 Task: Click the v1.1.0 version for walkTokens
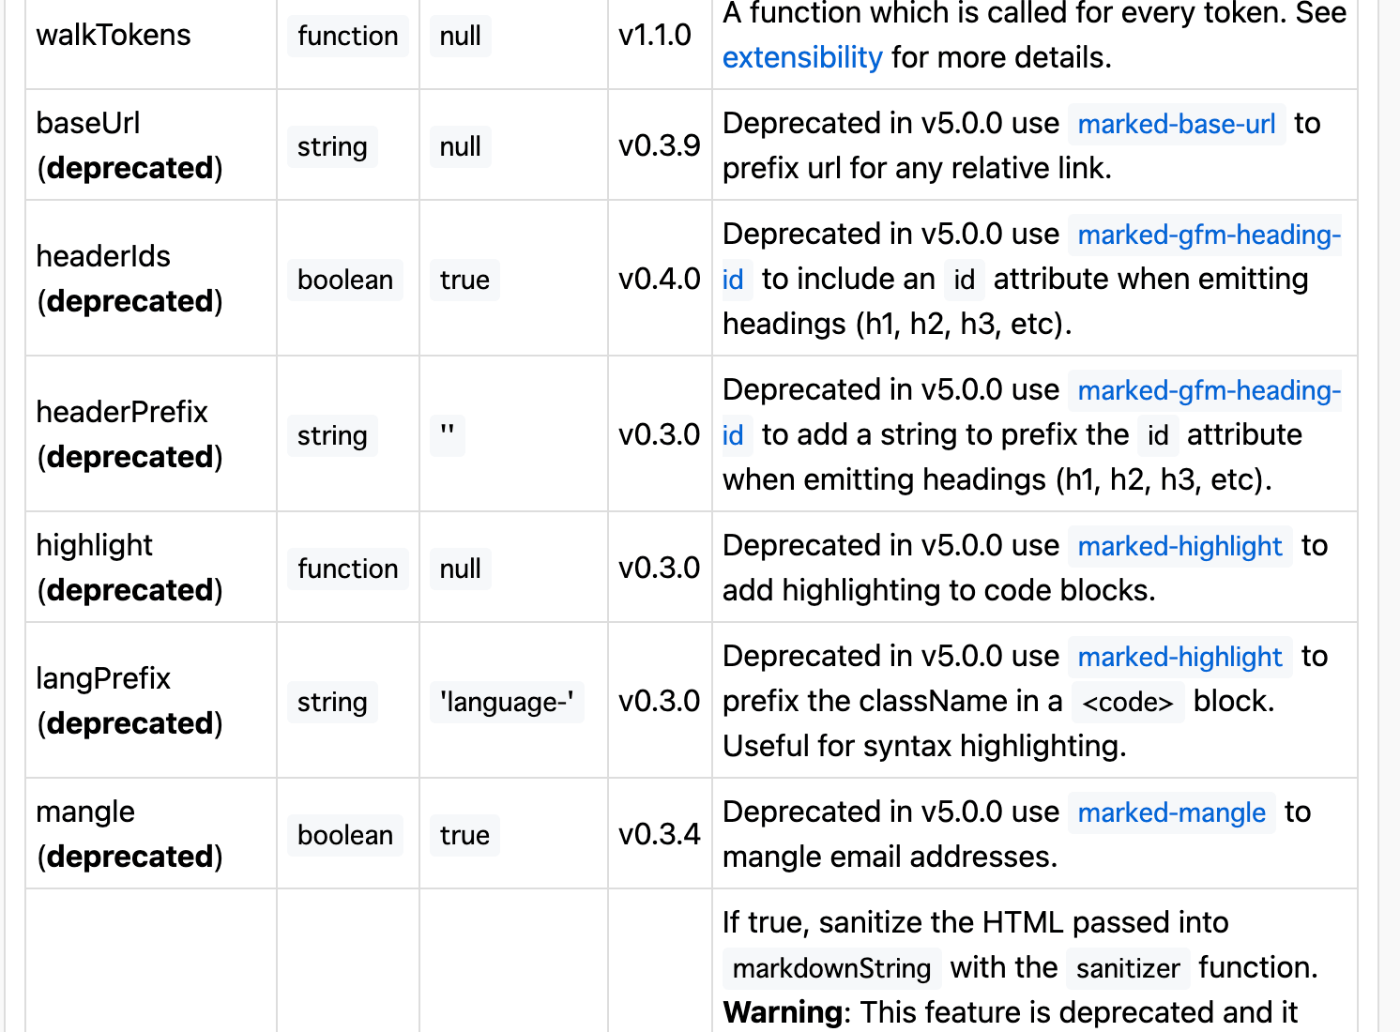click(x=655, y=35)
